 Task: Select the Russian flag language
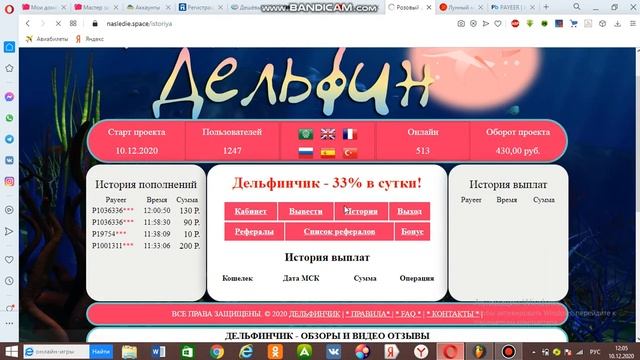(x=306, y=153)
